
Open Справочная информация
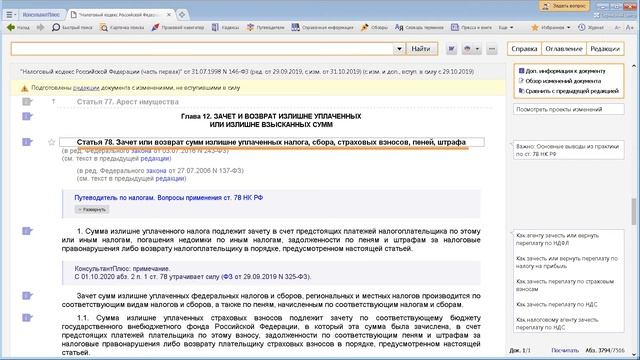click(x=322, y=27)
